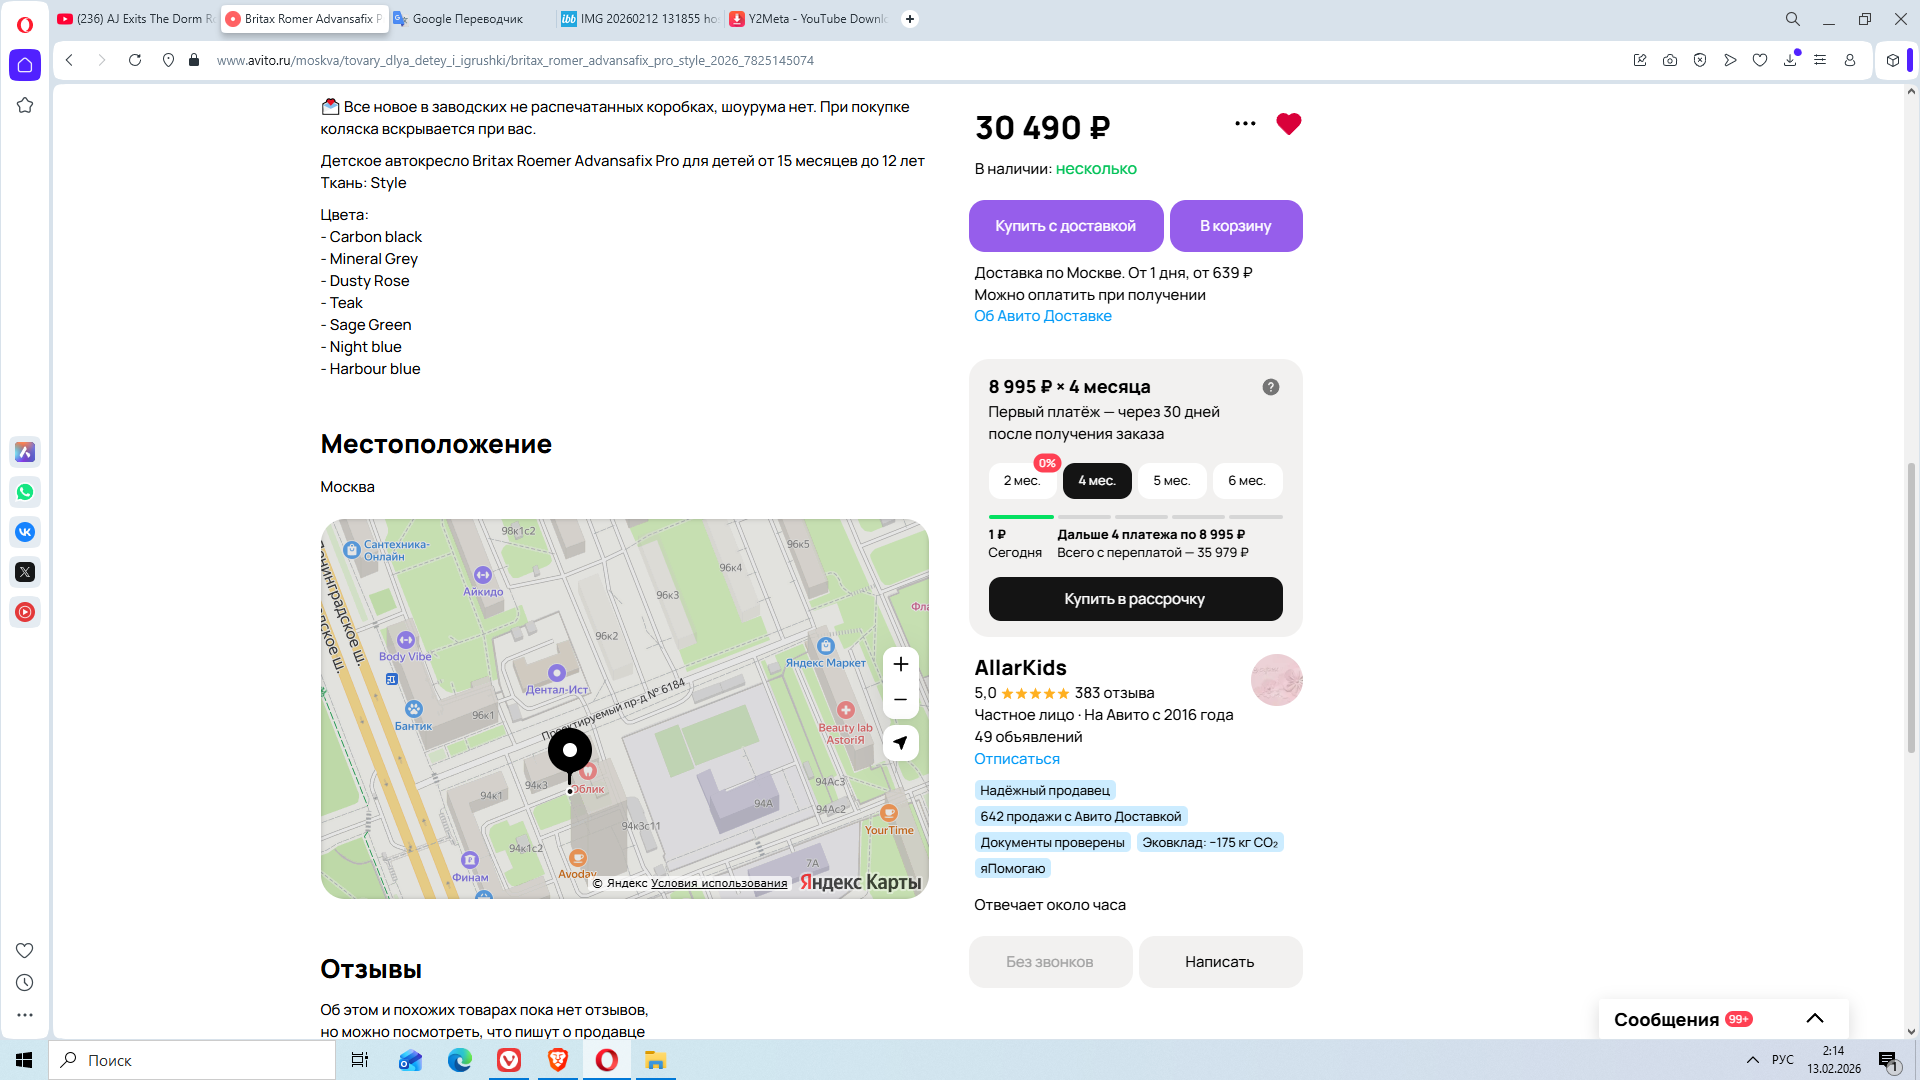Show hidden system tray icons chevron
1920x1080 pixels.
coord(1752,1060)
